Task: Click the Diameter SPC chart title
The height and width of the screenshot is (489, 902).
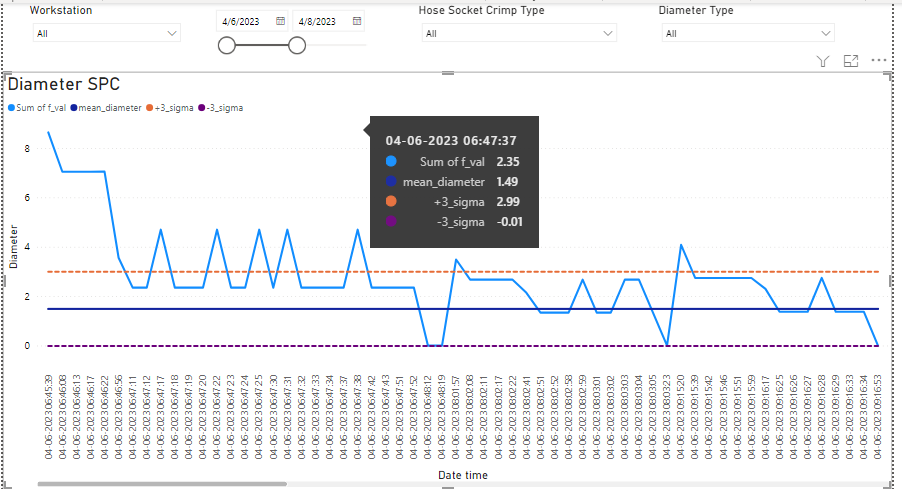Action: pyautogui.click(x=64, y=84)
